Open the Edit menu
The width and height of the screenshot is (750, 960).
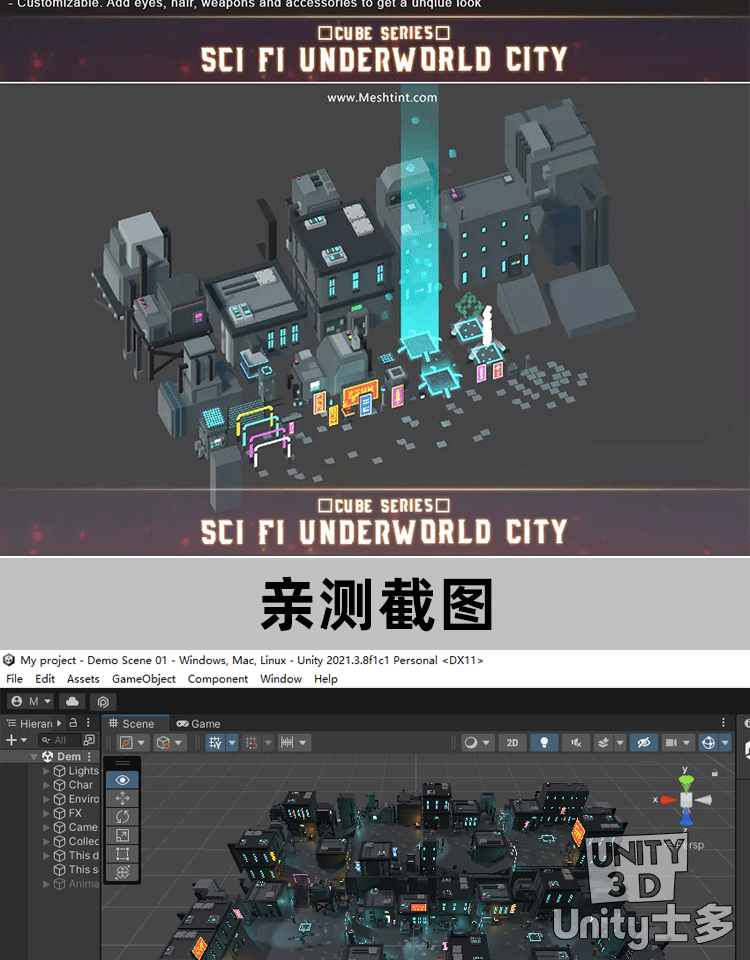45,679
